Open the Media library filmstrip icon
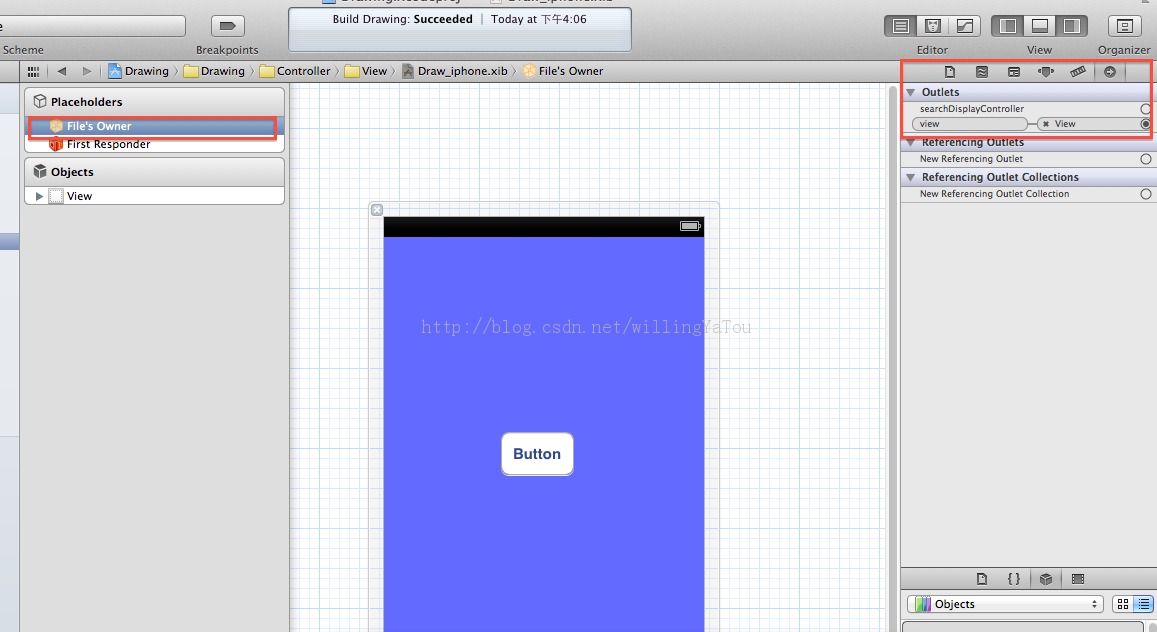 [x=1077, y=579]
